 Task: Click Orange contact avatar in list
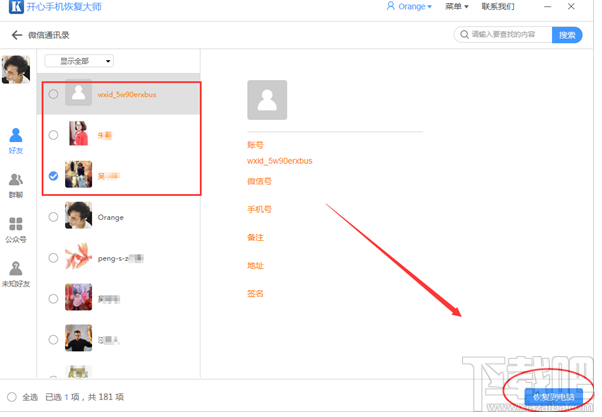point(78,215)
